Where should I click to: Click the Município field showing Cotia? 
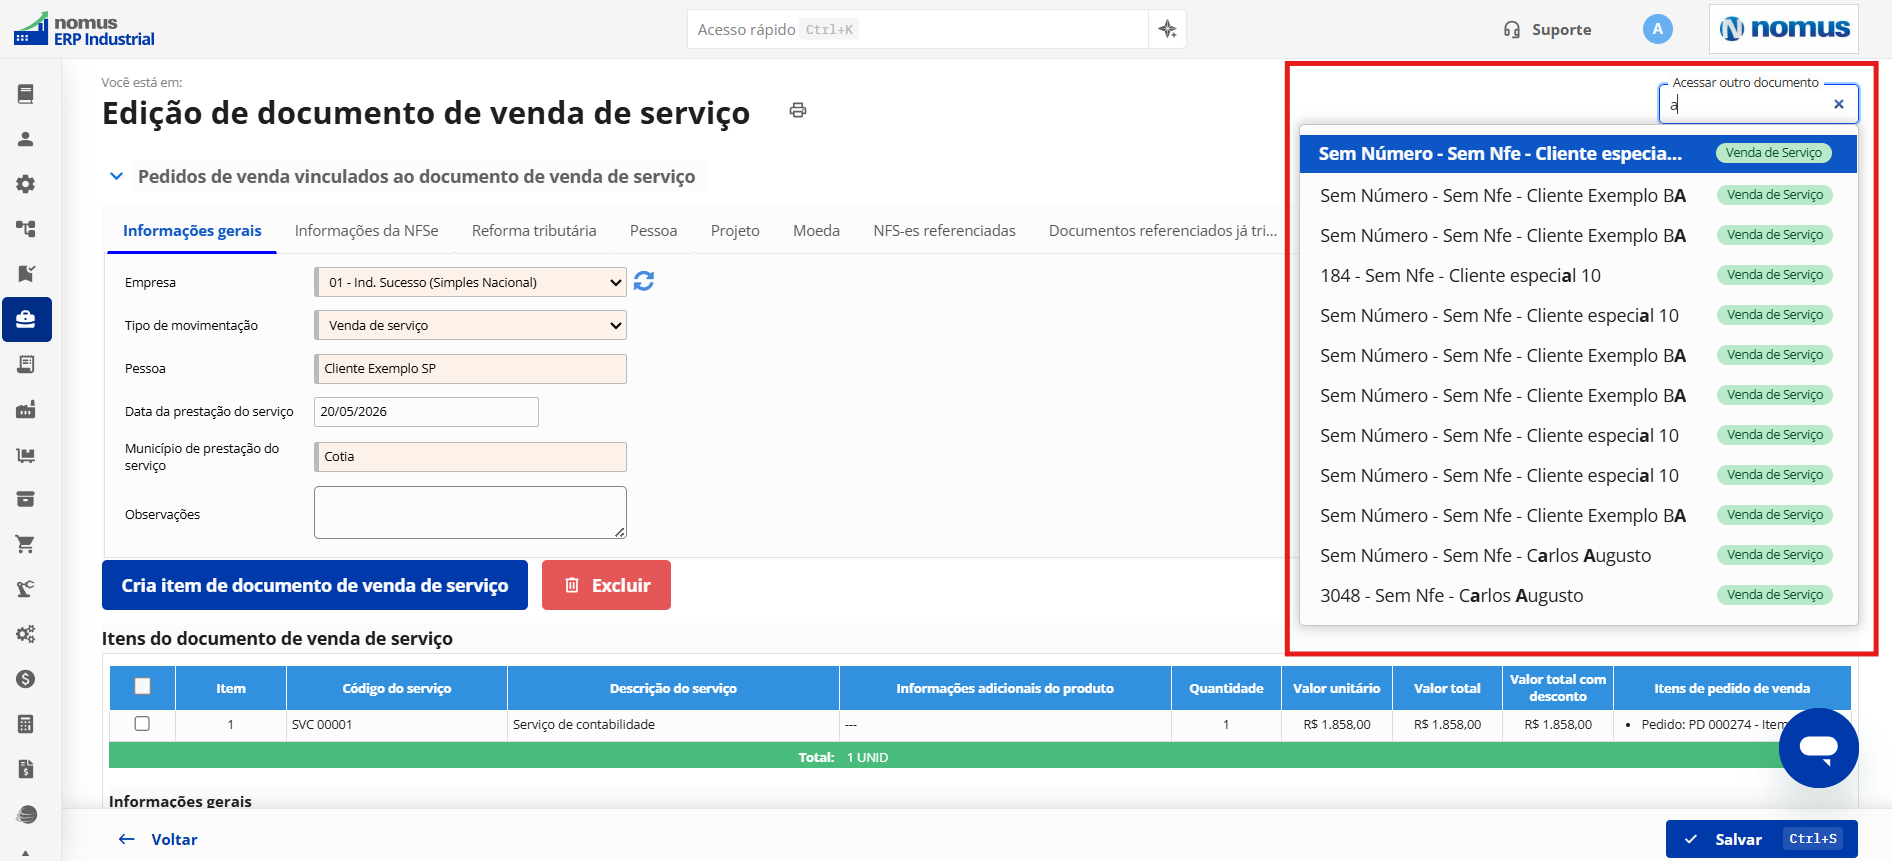pyautogui.click(x=470, y=456)
